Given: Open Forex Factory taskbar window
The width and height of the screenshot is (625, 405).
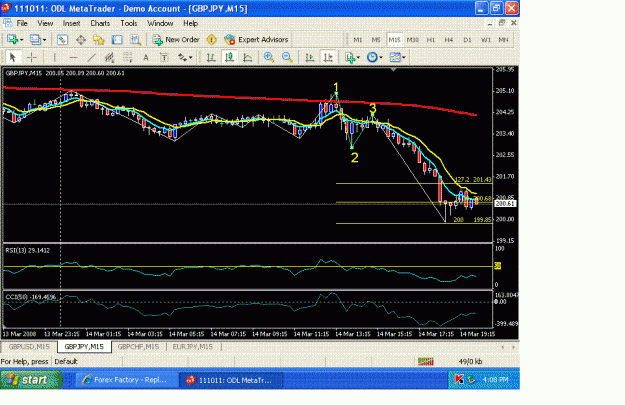Looking at the screenshot, I should click(x=127, y=380).
